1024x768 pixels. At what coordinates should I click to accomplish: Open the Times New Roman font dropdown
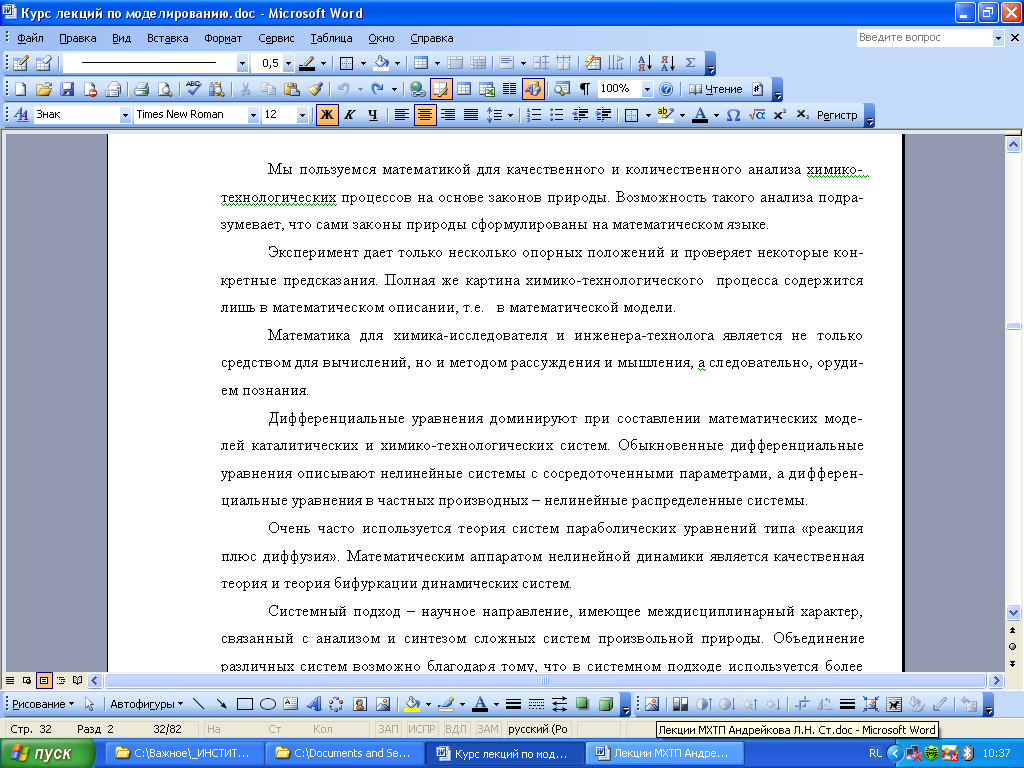pyautogui.click(x=253, y=115)
